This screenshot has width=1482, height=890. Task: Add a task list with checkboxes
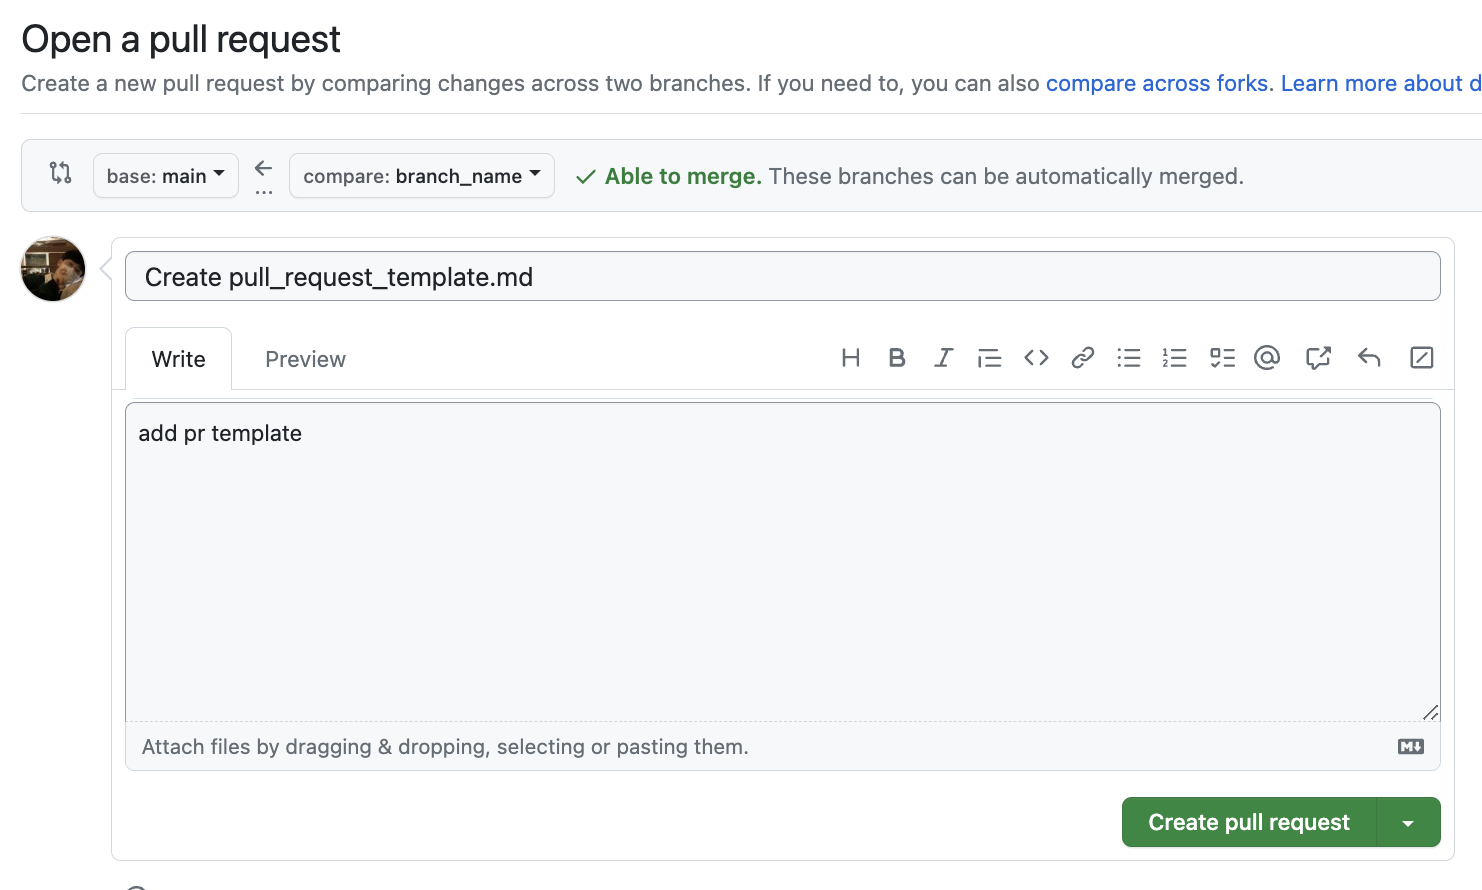(x=1222, y=358)
